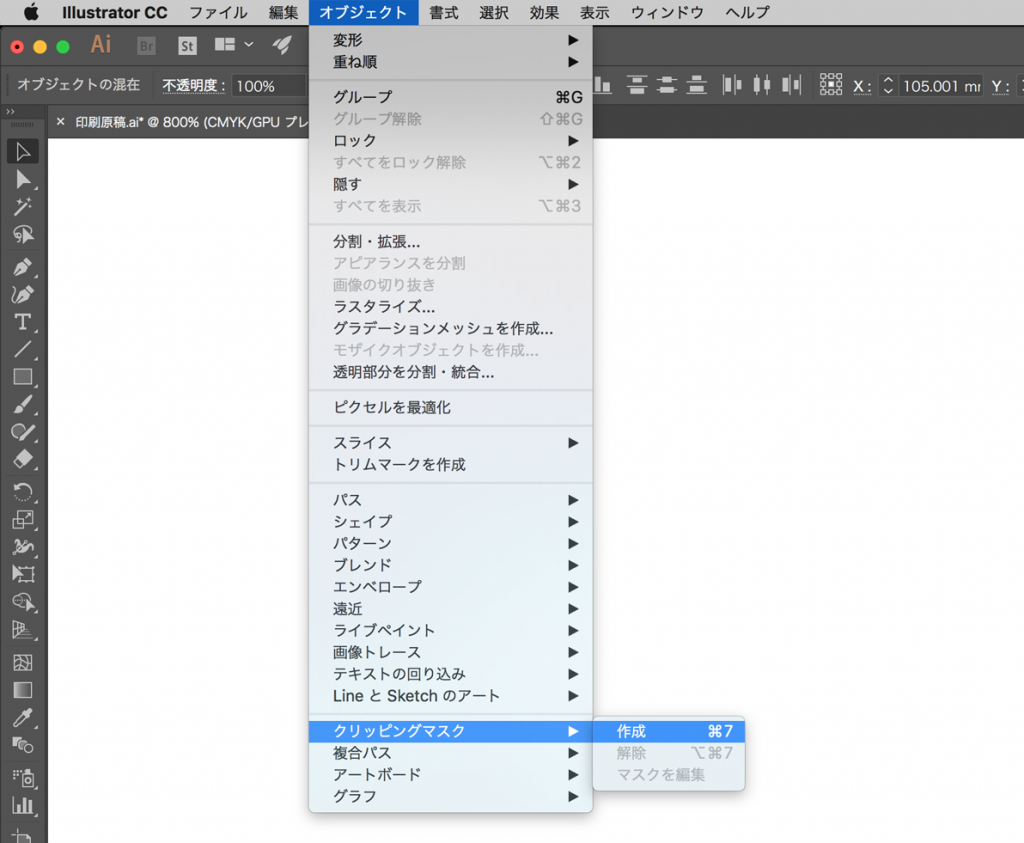1024x843 pixels.
Task: Expand the パス submenu
Action: coord(451,500)
